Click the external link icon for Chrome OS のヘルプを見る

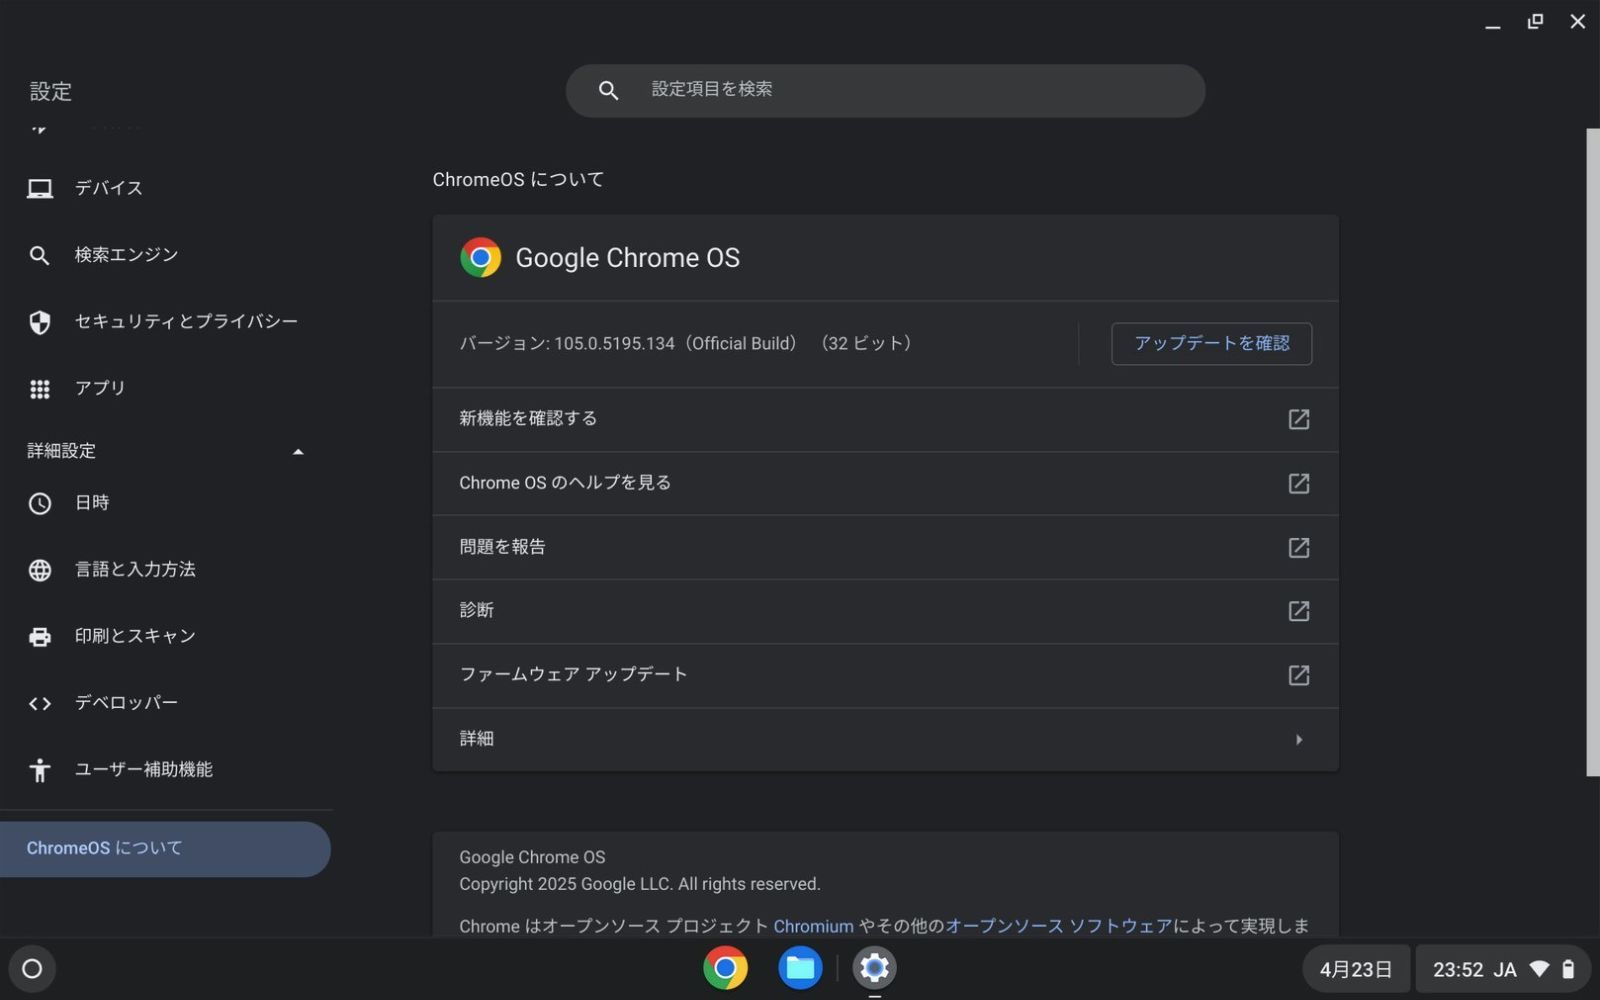click(x=1298, y=483)
